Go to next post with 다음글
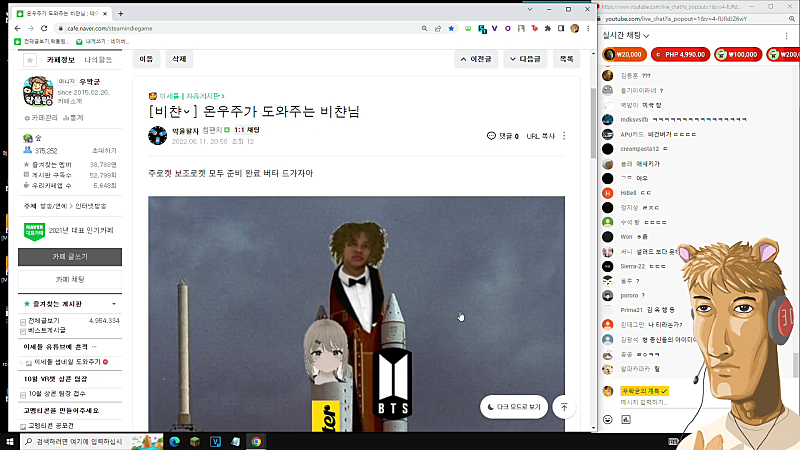800x450 pixels. coord(525,59)
